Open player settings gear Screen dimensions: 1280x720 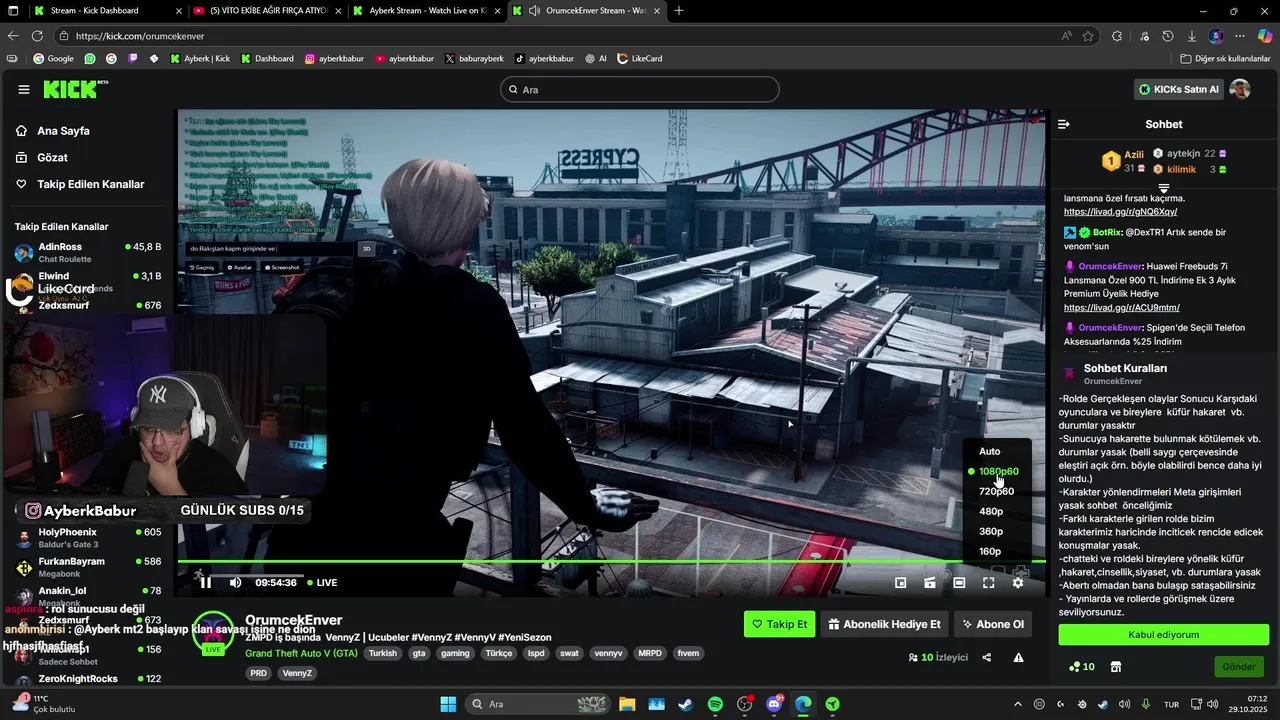1018,582
